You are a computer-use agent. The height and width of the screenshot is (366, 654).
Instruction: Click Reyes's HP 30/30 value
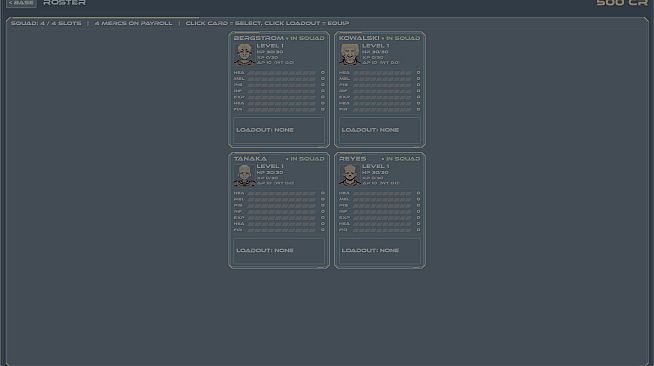pos(375,173)
